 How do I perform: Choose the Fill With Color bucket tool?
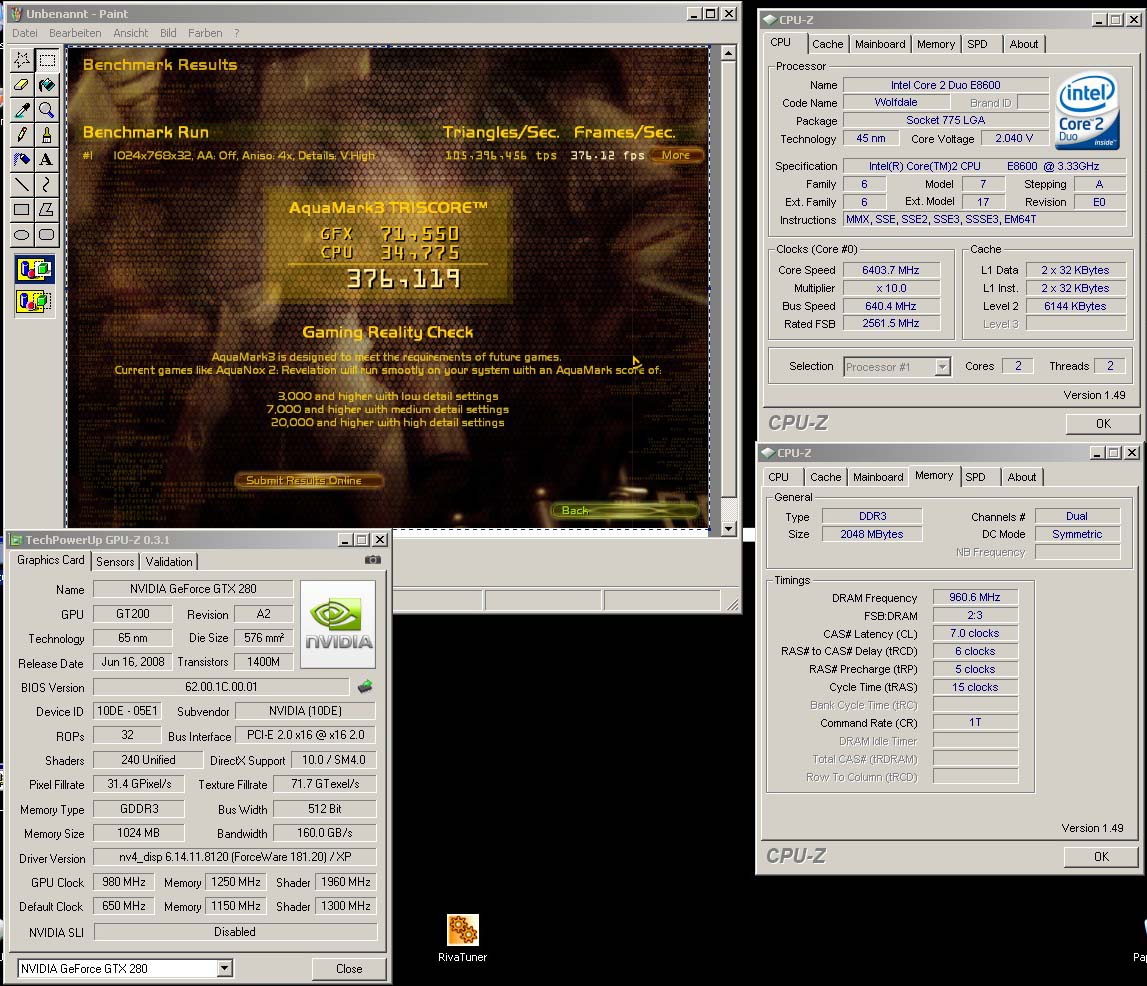(x=47, y=85)
